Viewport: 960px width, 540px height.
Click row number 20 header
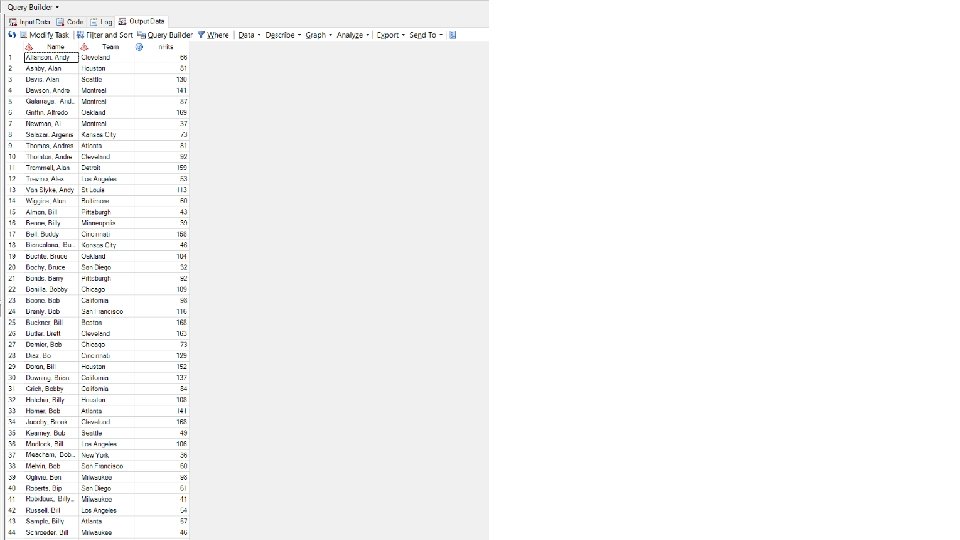click(x=15, y=268)
